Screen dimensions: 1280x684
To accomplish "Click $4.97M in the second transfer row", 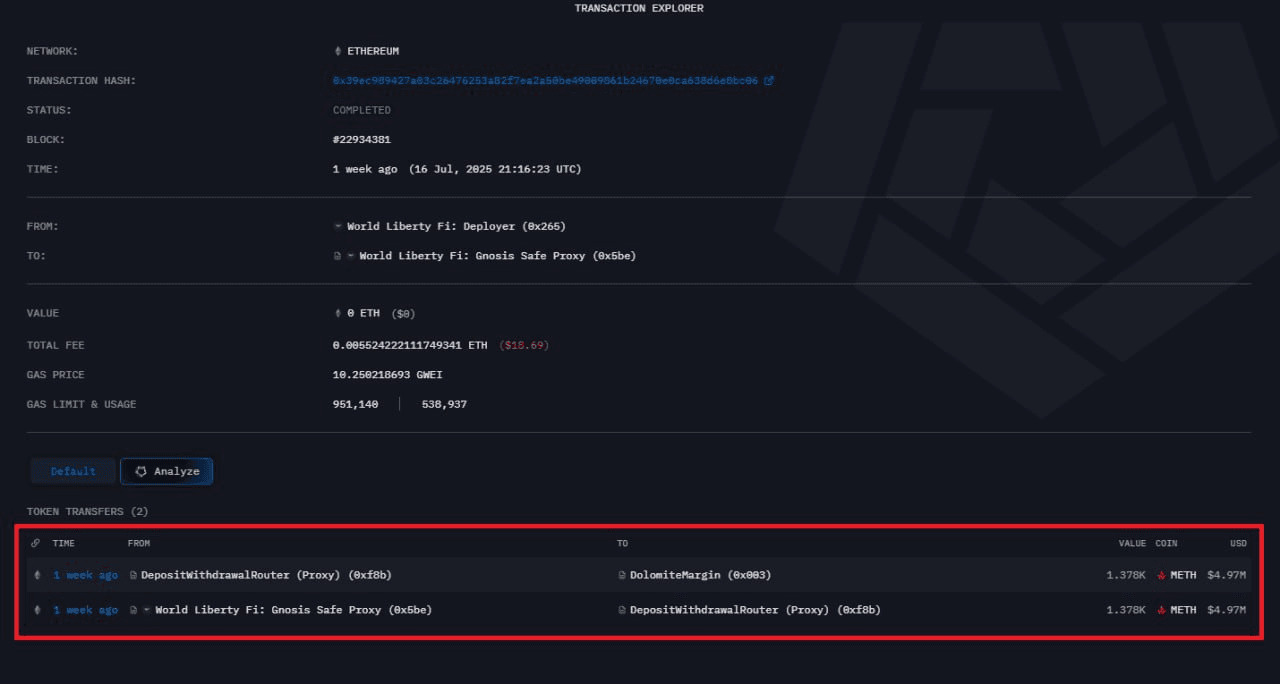I will [1227, 610].
